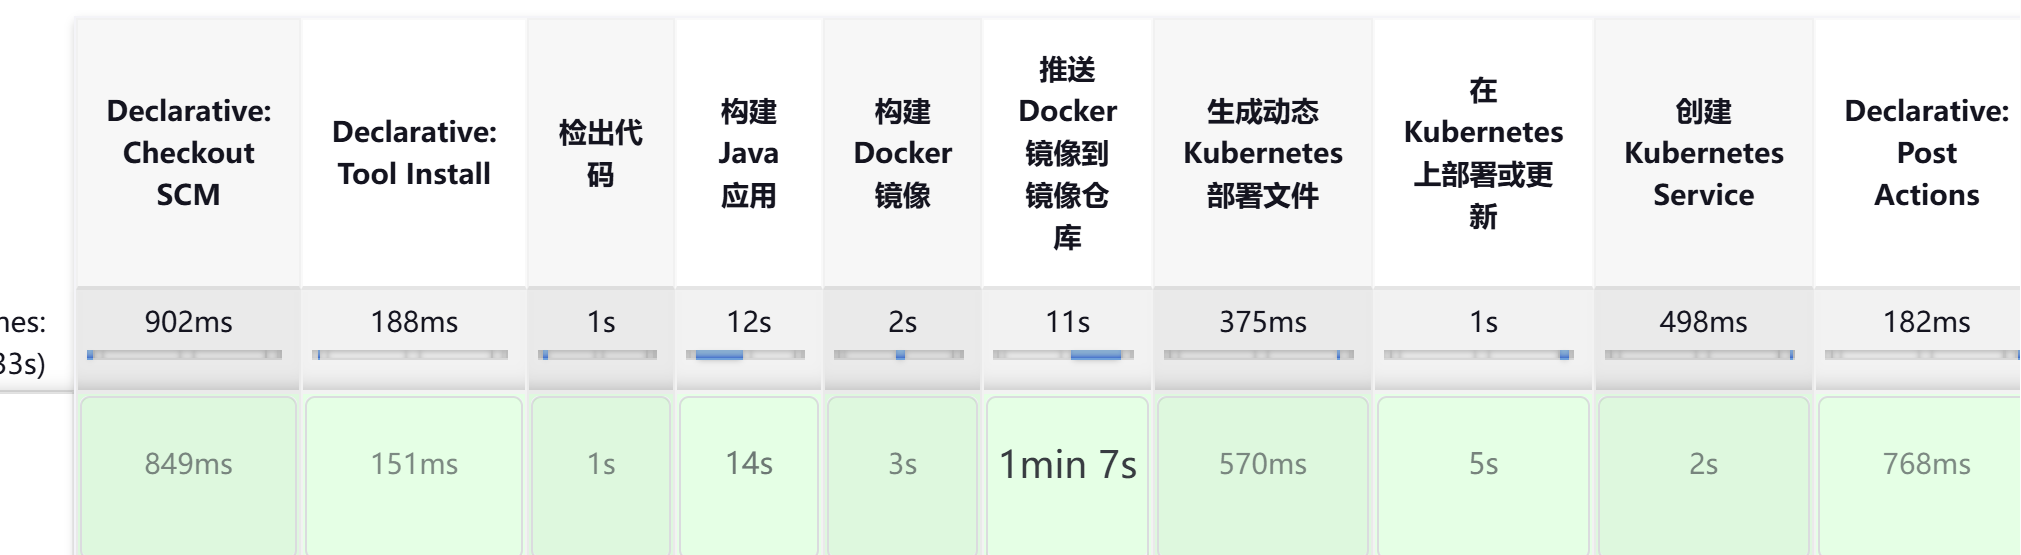This screenshot has height=555, width=2021.
Task: Click the 2s 创建 Kubernetes Service stage cell
Action: click(1703, 465)
